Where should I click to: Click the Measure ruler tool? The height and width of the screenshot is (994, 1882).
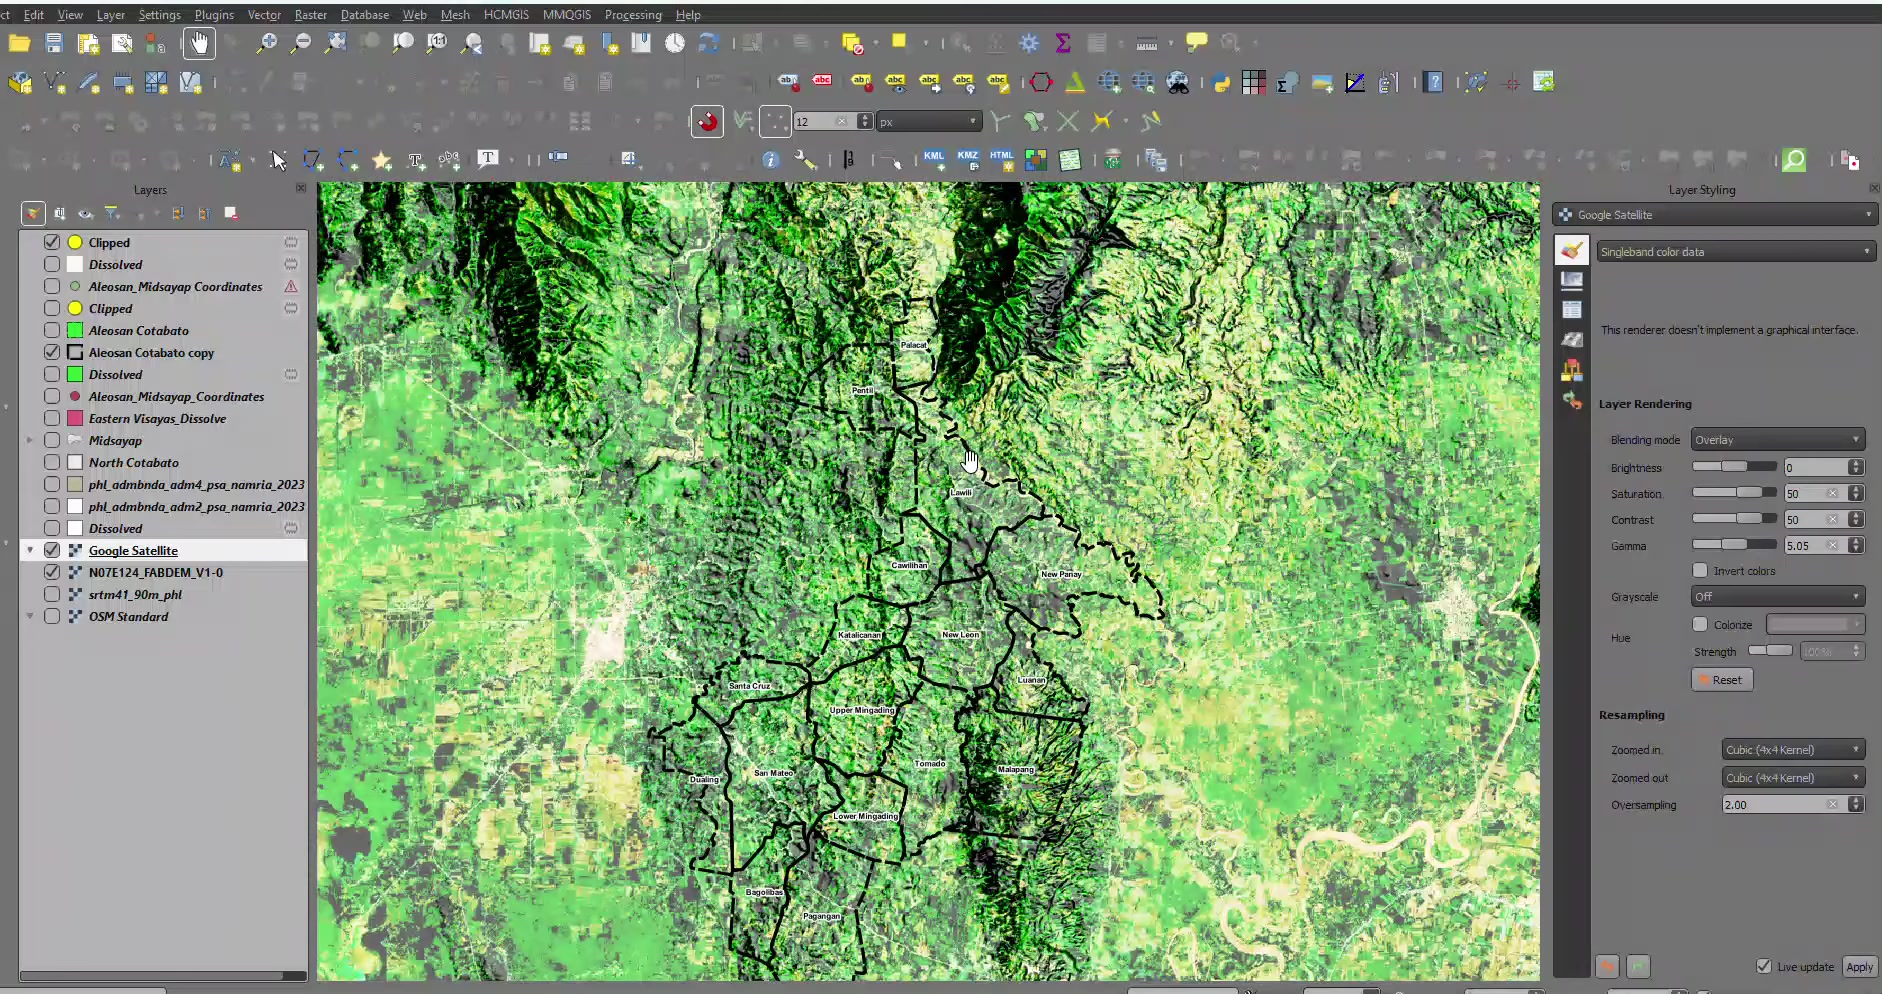click(x=1147, y=43)
